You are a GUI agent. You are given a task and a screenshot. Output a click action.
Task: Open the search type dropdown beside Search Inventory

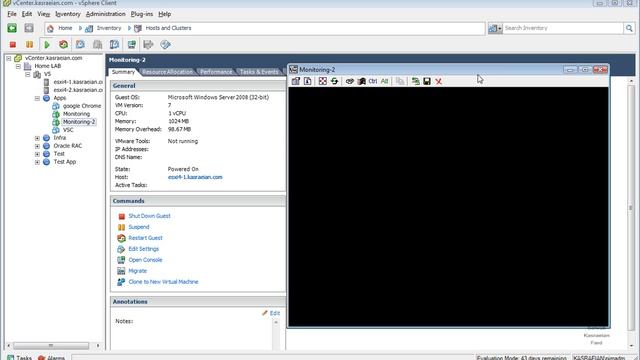click(495, 28)
